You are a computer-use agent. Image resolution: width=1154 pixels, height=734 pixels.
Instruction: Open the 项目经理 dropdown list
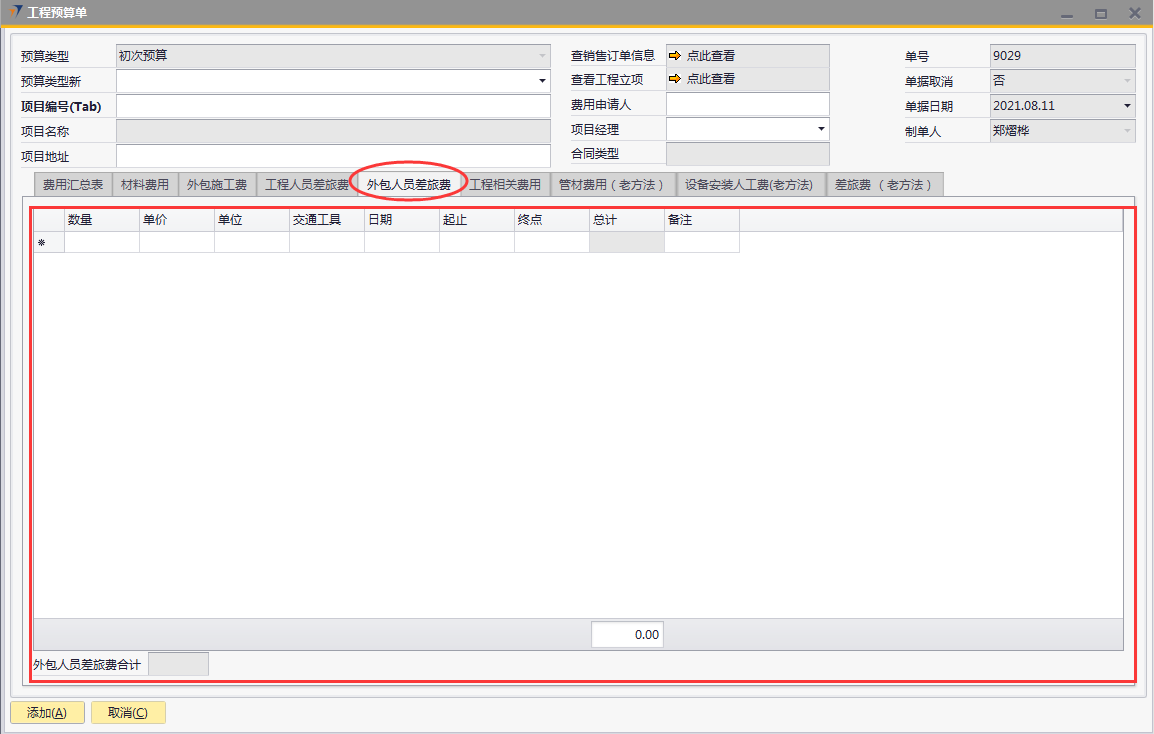[821, 129]
